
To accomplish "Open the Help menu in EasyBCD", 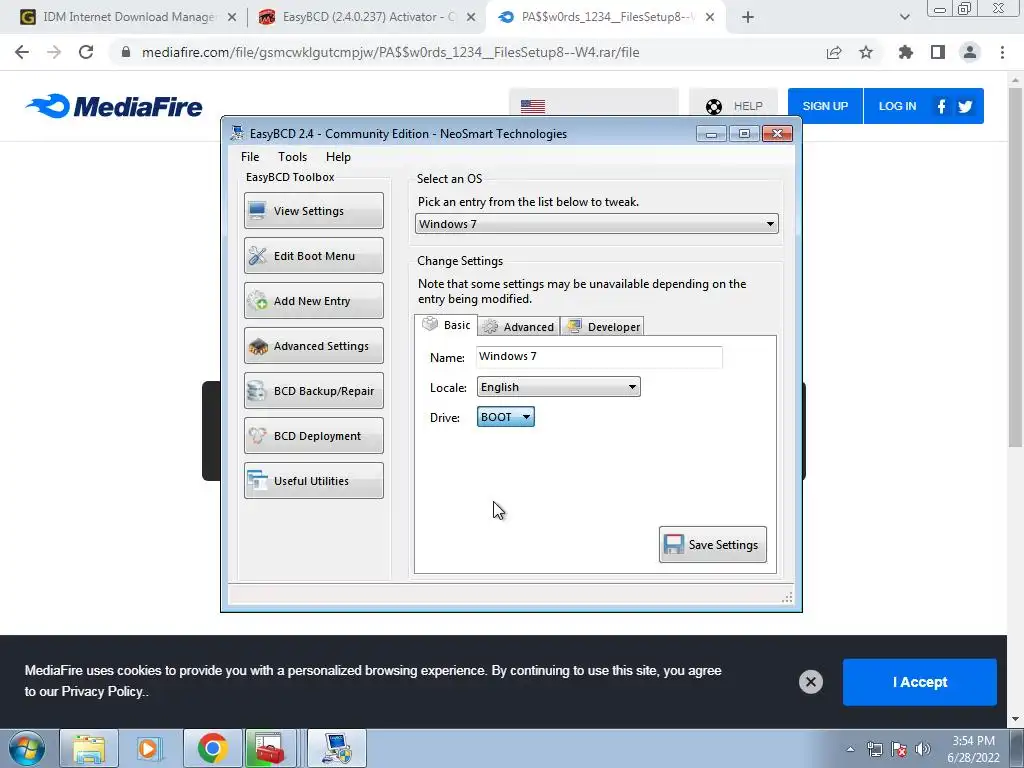I will point(338,157).
